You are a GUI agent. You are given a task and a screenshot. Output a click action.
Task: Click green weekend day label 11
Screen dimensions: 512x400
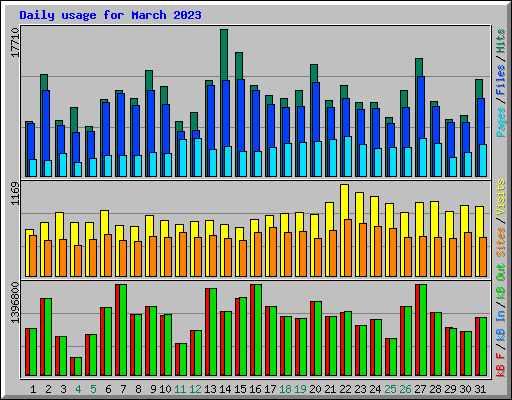pyautogui.click(x=180, y=389)
